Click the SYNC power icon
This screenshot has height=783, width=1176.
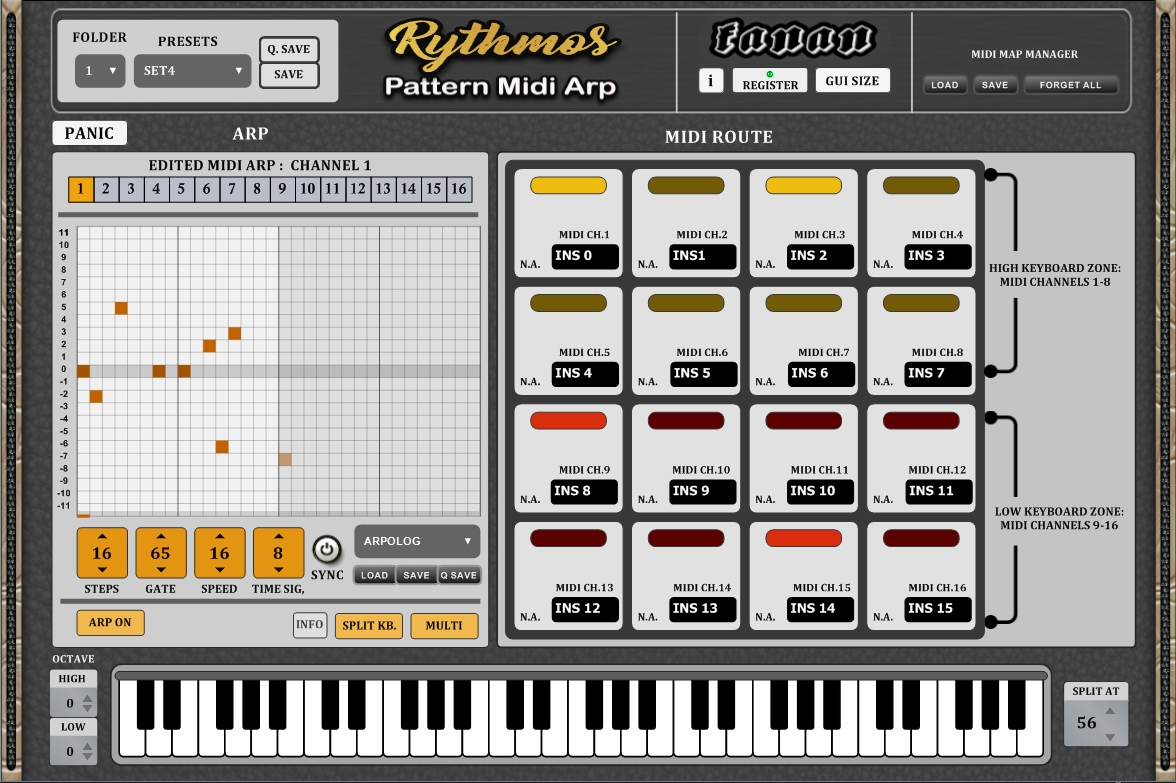click(328, 549)
